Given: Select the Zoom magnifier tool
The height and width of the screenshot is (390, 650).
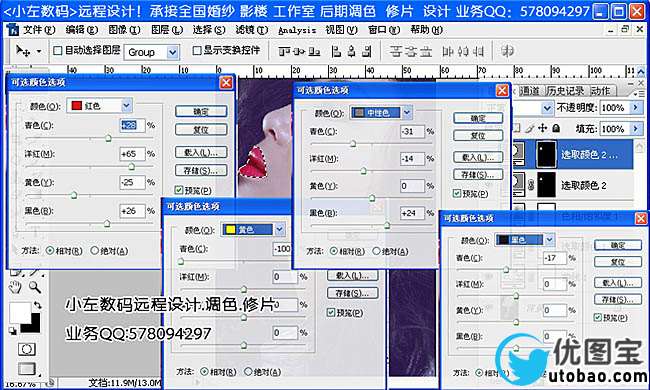Looking at the screenshot, I should click(x=34, y=287).
